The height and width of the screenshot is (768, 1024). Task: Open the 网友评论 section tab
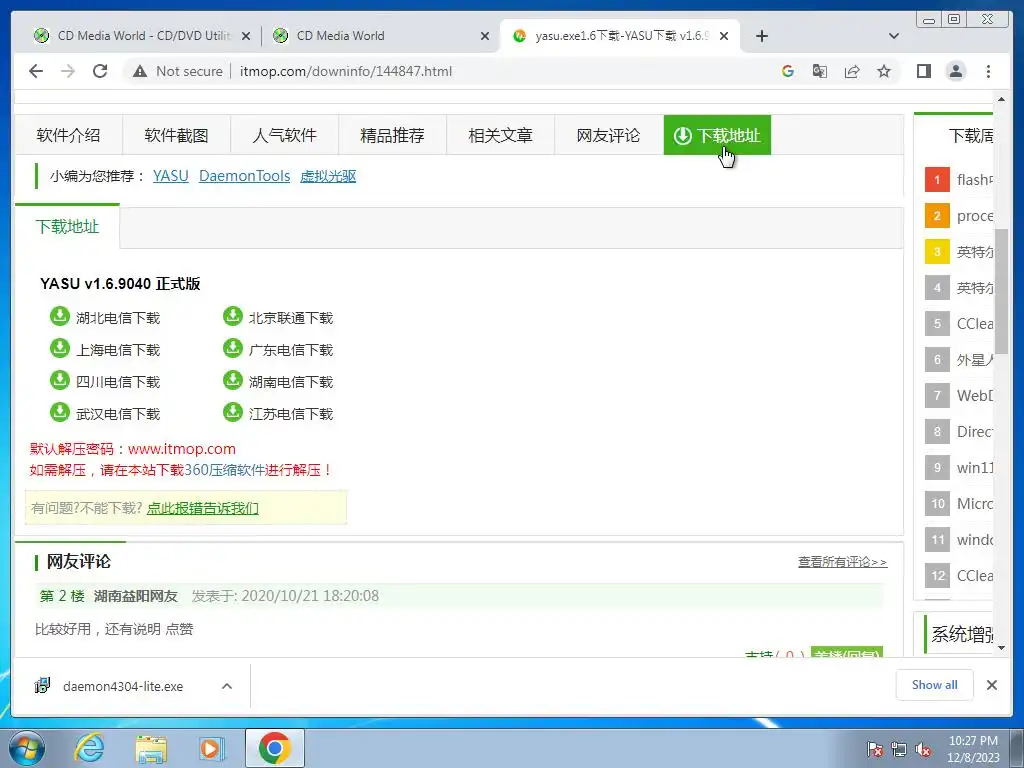tap(608, 135)
